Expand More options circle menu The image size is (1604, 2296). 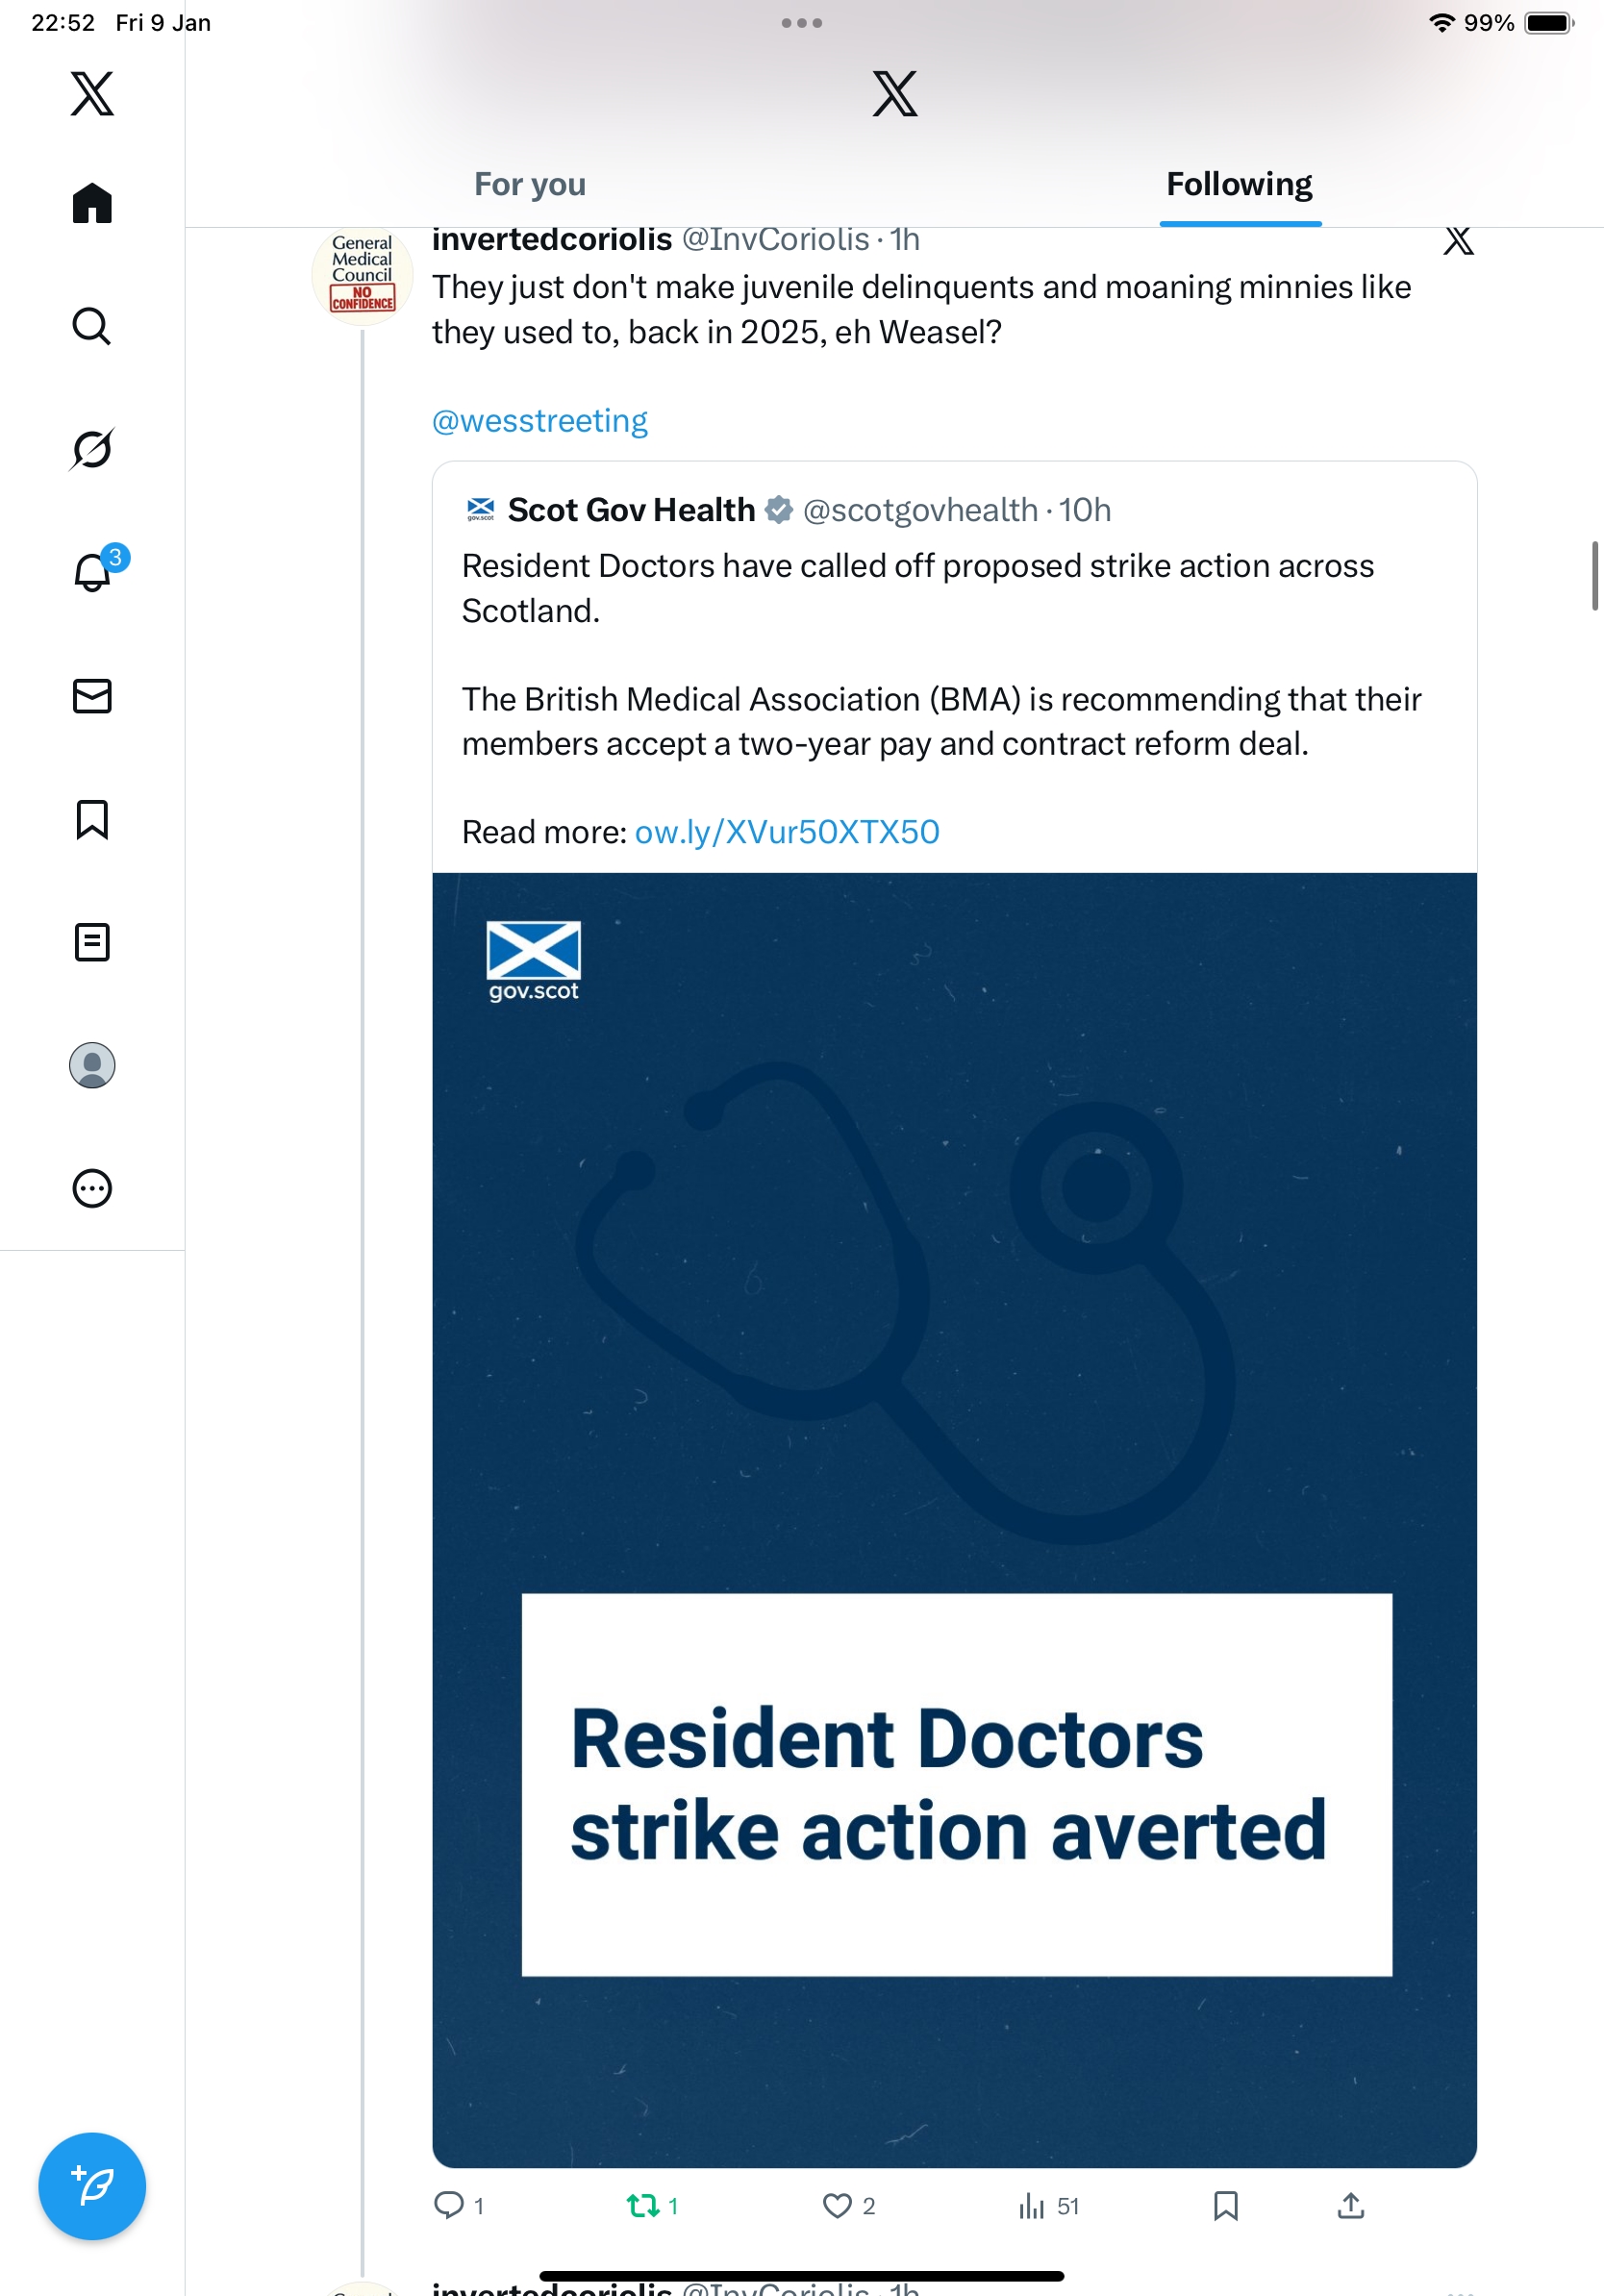(92, 1188)
